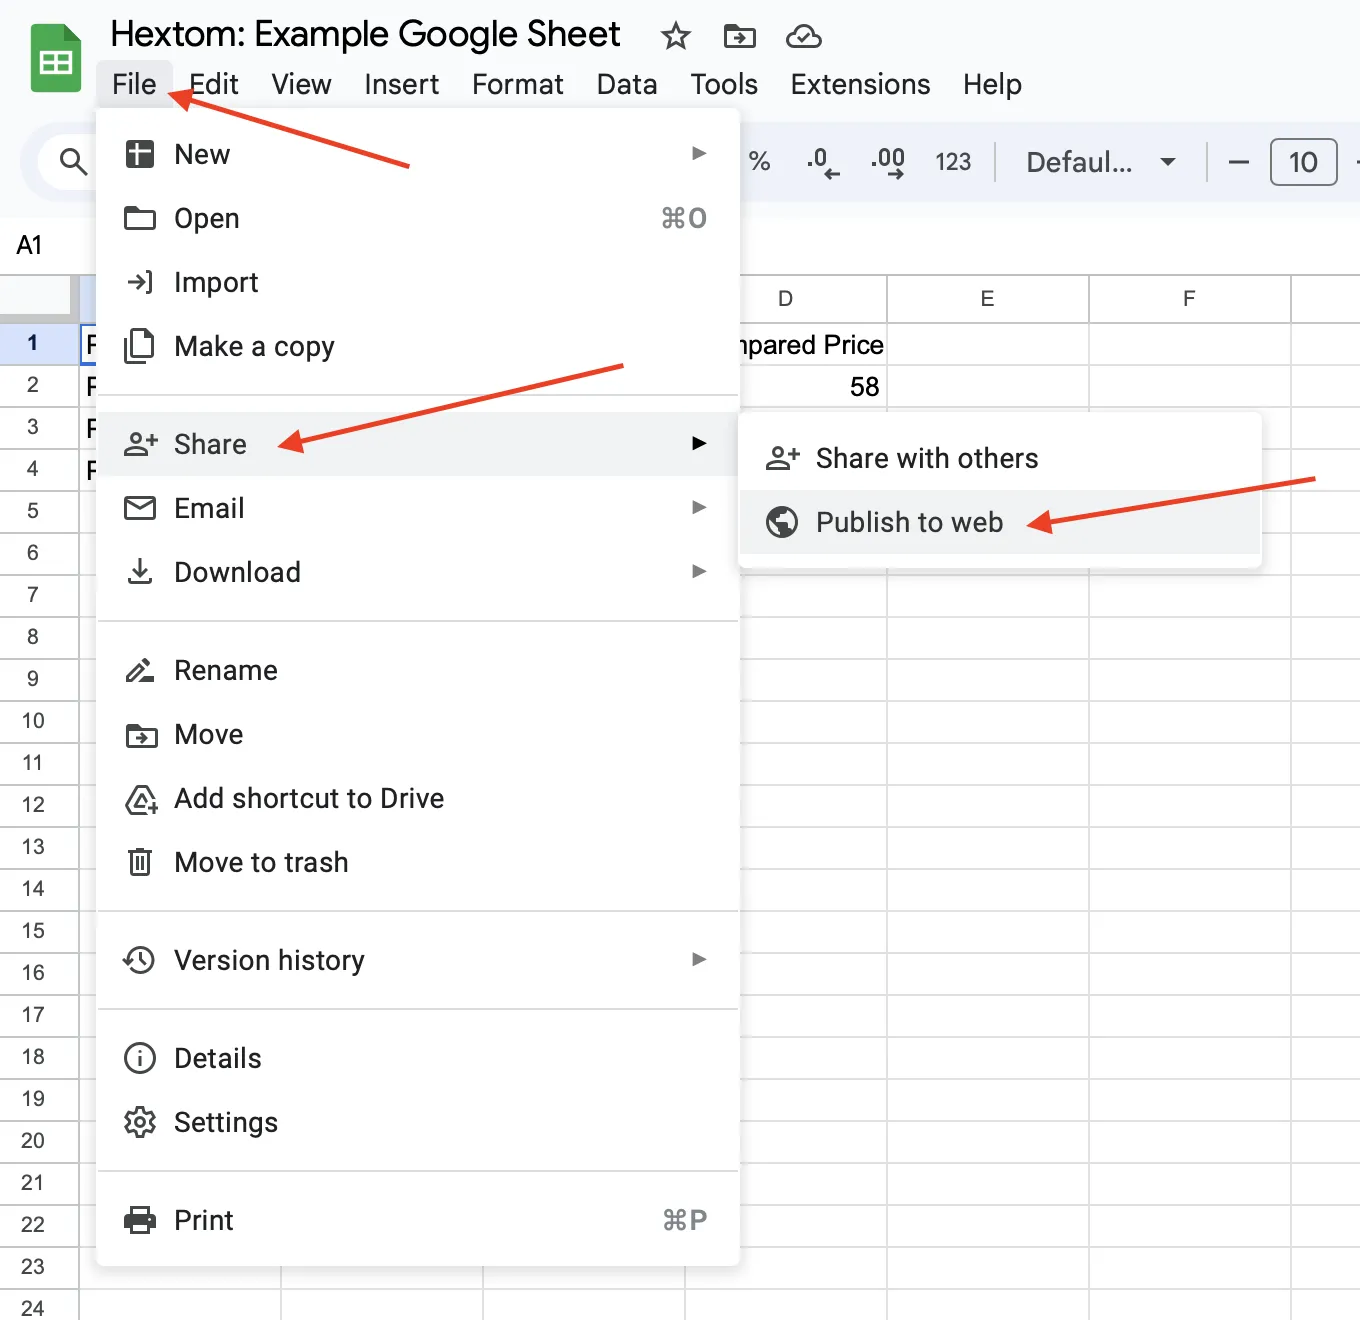Click the Share person-plus icon
This screenshot has width=1360, height=1320.
(141, 444)
